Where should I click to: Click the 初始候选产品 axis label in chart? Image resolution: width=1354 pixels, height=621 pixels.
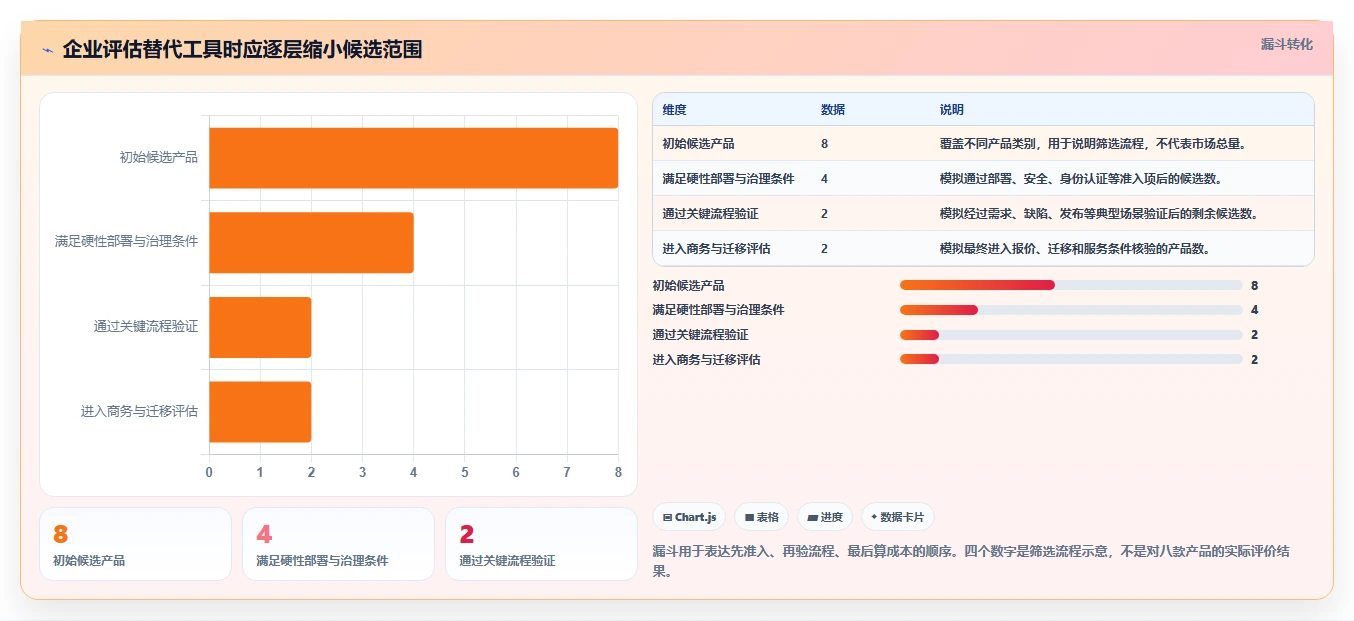pyautogui.click(x=158, y=158)
